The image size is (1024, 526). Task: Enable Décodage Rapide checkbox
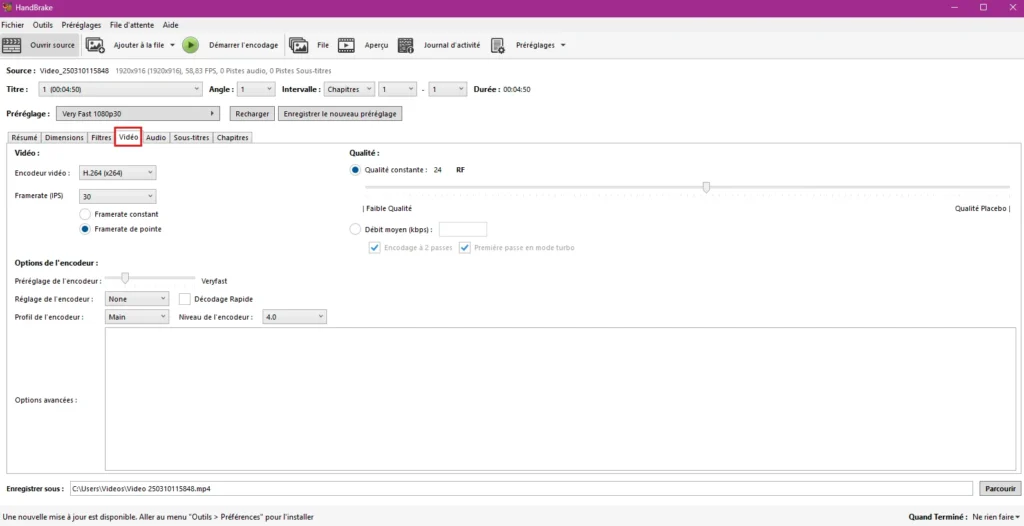click(185, 299)
